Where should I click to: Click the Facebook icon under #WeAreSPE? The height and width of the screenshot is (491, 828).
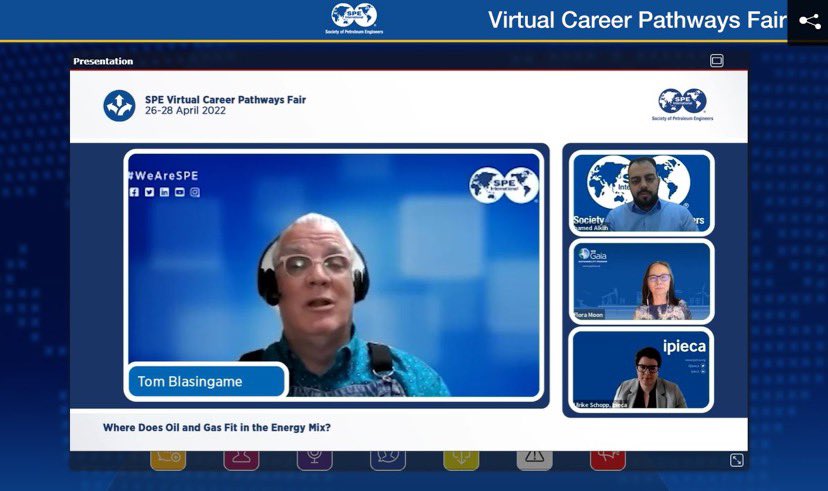tap(134, 192)
